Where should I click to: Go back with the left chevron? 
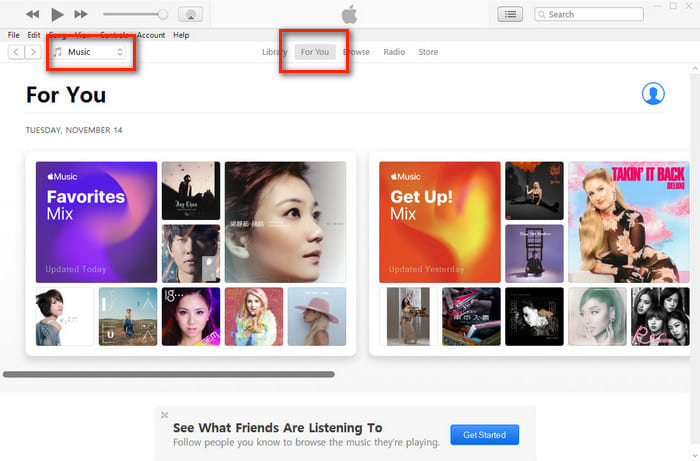pyautogui.click(x=16, y=52)
